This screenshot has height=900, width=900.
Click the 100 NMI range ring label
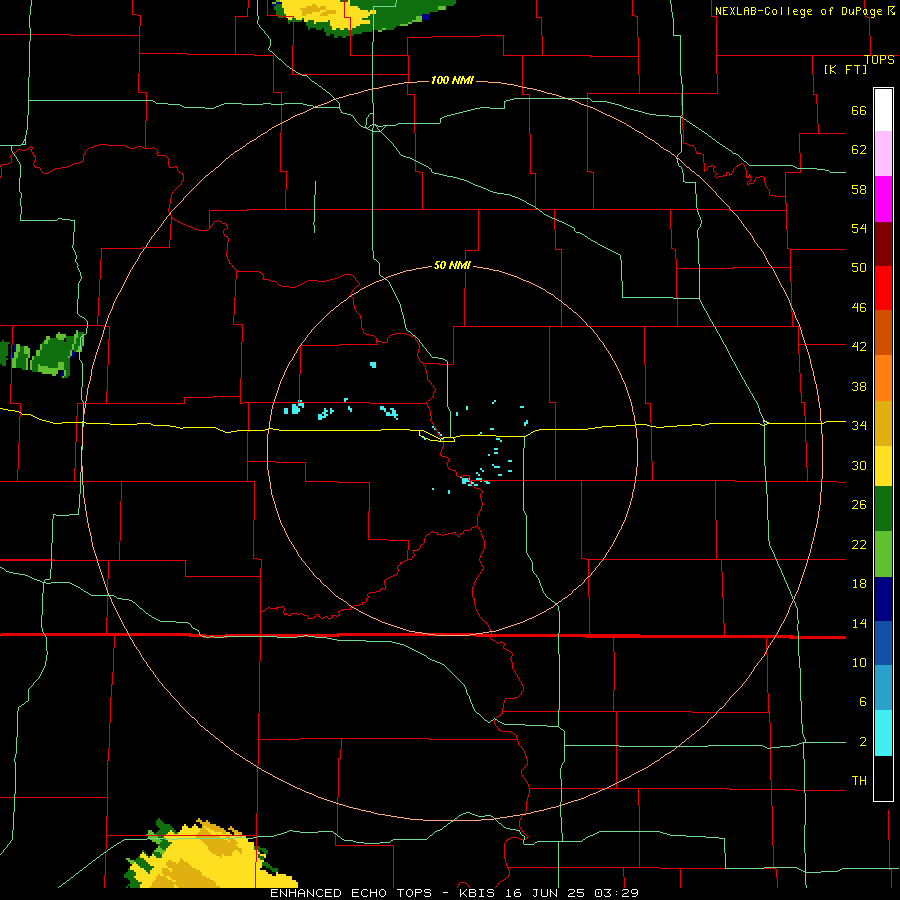click(x=452, y=80)
